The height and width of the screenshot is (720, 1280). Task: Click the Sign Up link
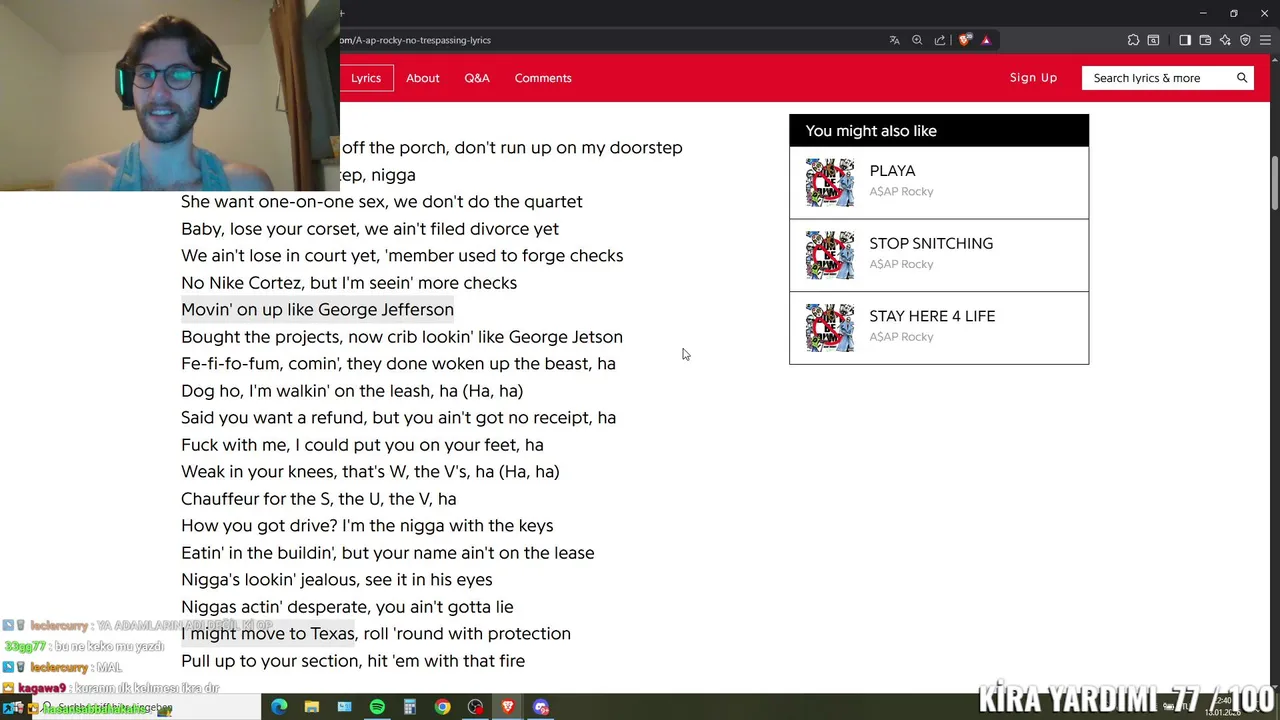1033,78
